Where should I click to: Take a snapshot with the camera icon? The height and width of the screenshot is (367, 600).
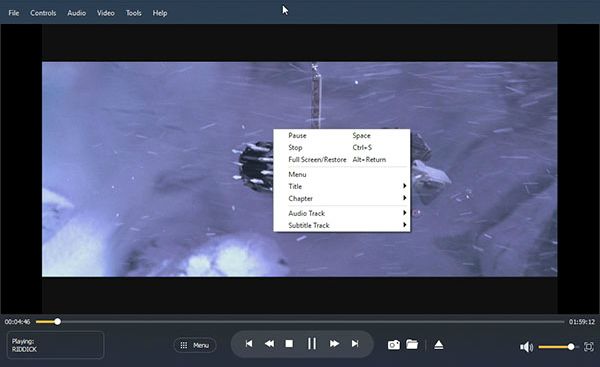[x=394, y=345]
